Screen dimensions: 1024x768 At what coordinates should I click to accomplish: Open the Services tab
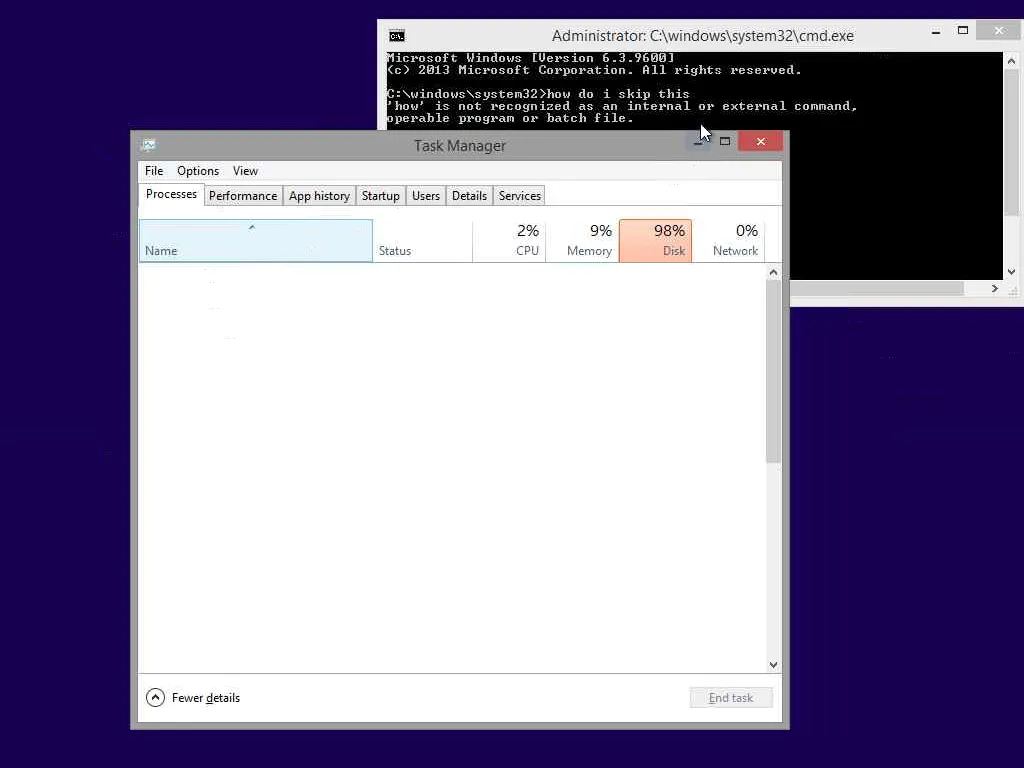click(x=520, y=196)
